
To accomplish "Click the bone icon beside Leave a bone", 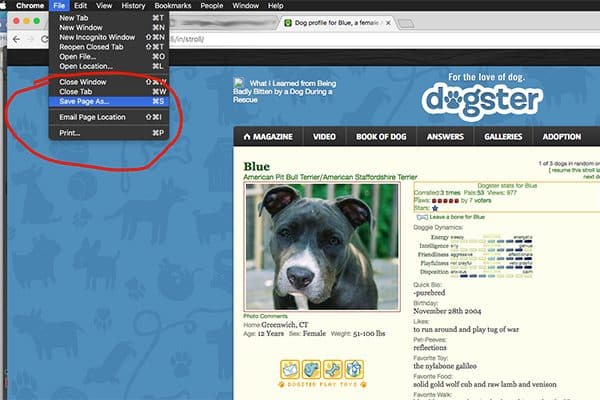I will (422, 217).
